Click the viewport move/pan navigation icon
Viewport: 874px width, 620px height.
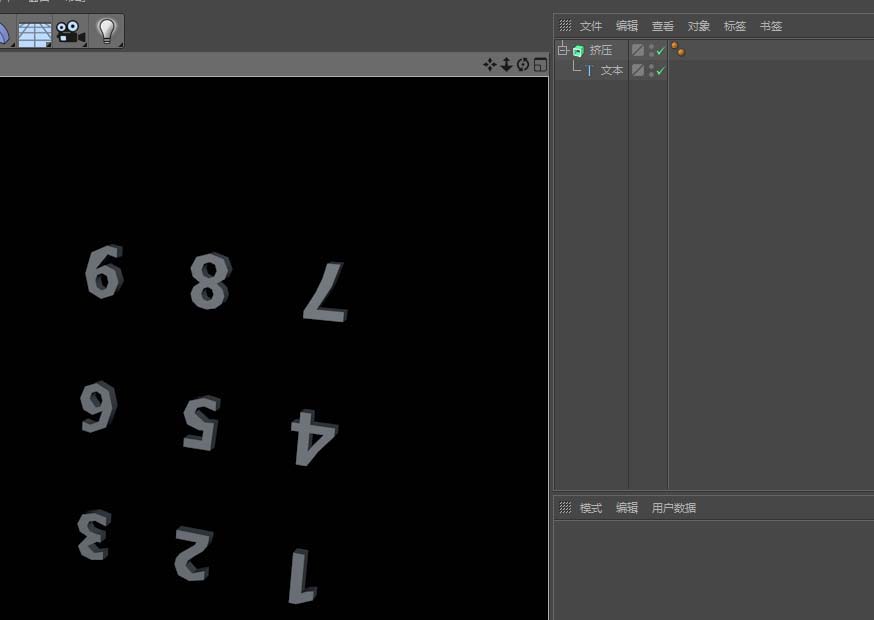click(490, 65)
